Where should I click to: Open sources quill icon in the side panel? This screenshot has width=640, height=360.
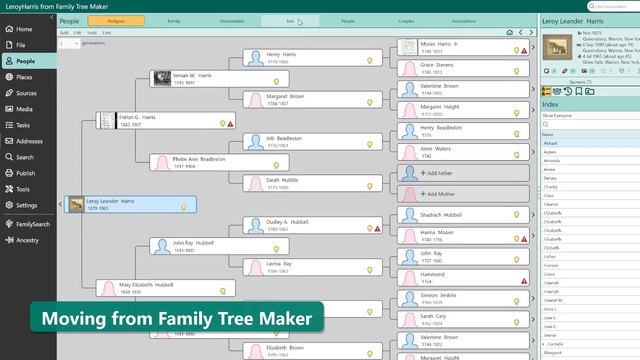[x=565, y=71]
